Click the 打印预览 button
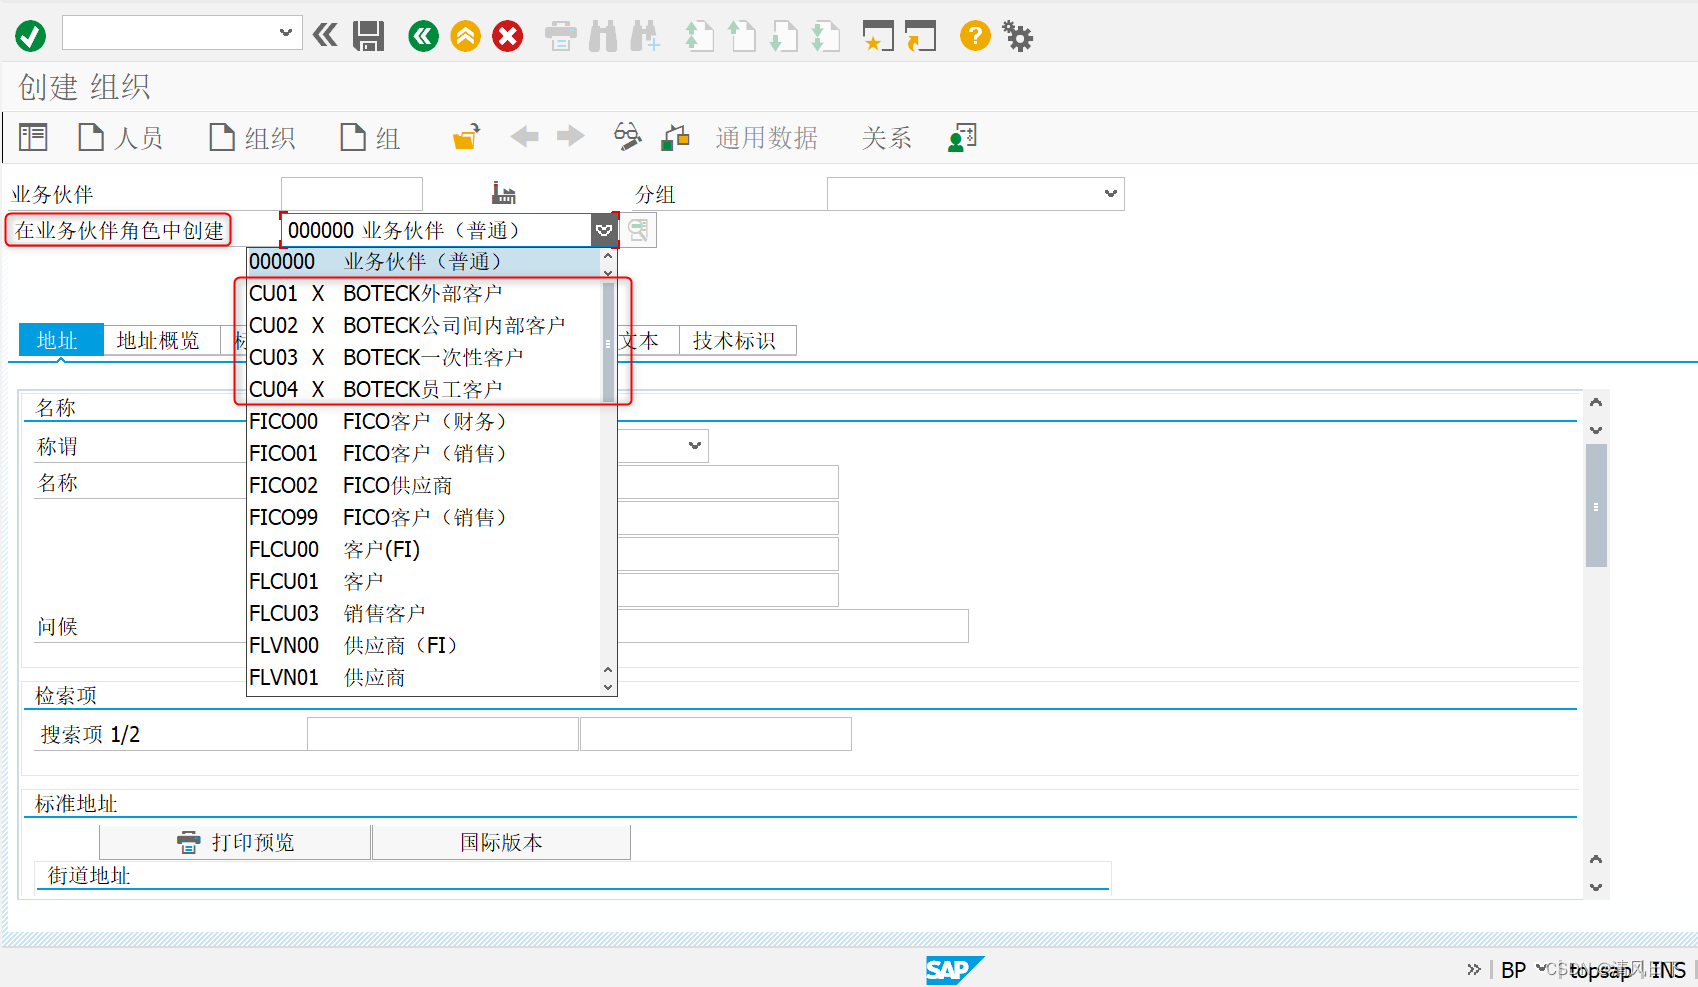 [235, 842]
